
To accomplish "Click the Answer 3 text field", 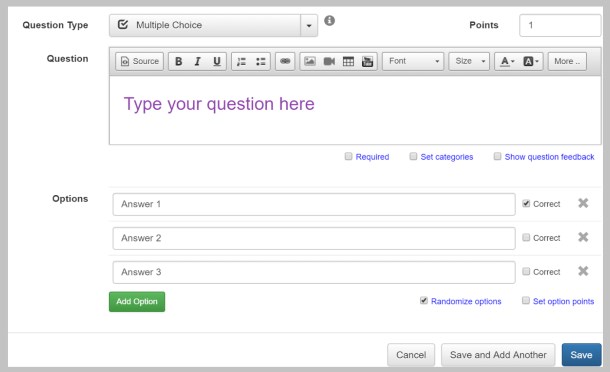I will click(x=314, y=272).
